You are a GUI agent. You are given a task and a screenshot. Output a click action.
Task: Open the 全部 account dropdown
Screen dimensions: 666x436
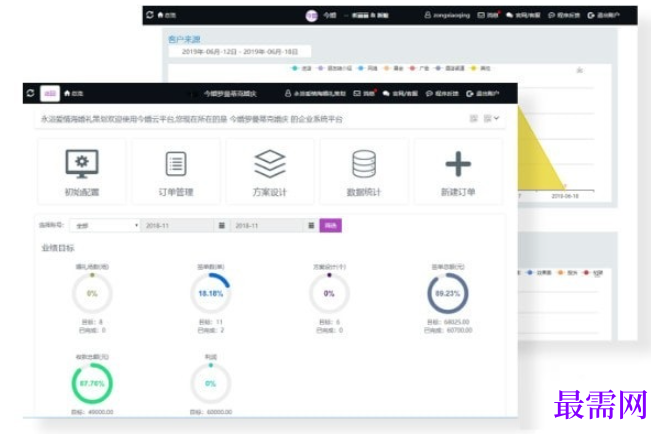point(105,226)
